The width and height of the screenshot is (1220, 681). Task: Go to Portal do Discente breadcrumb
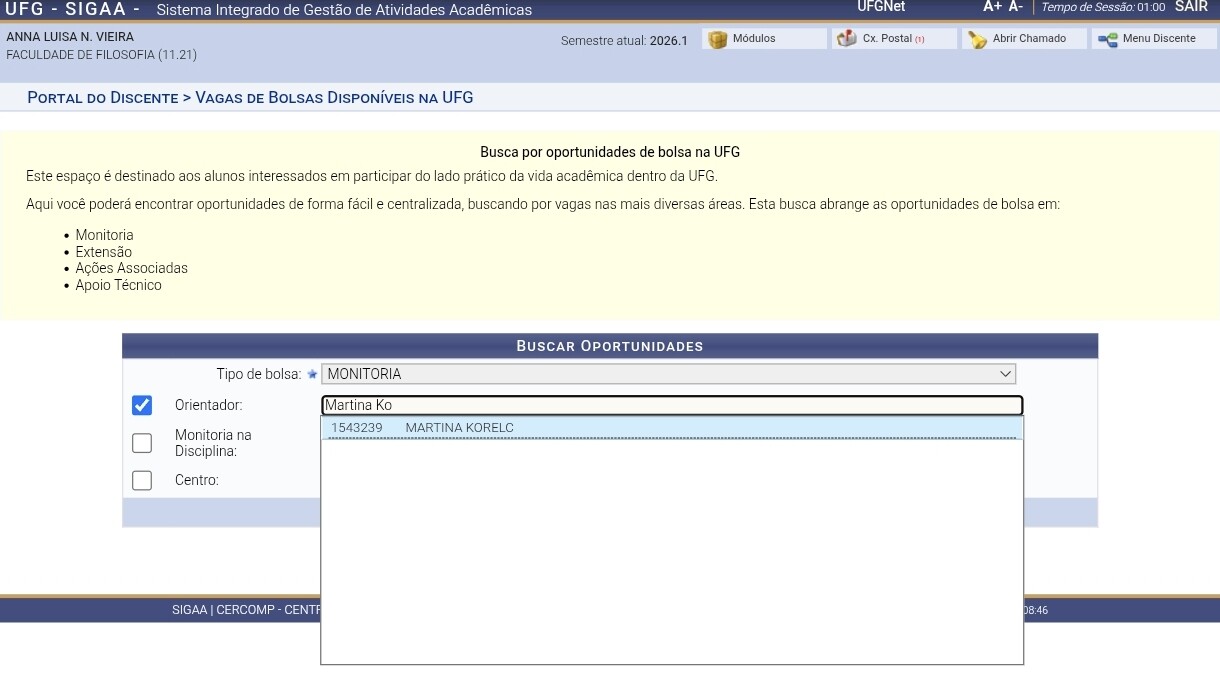click(x=102, y=98)
